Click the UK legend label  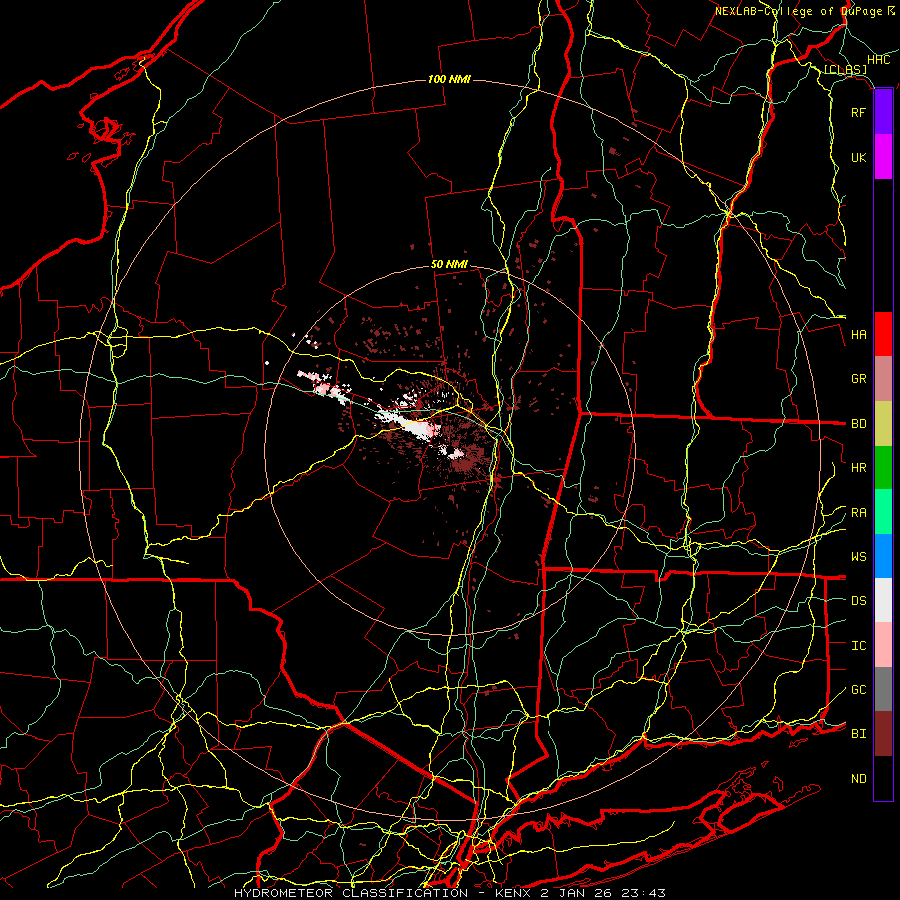click(x=859, y=157)
